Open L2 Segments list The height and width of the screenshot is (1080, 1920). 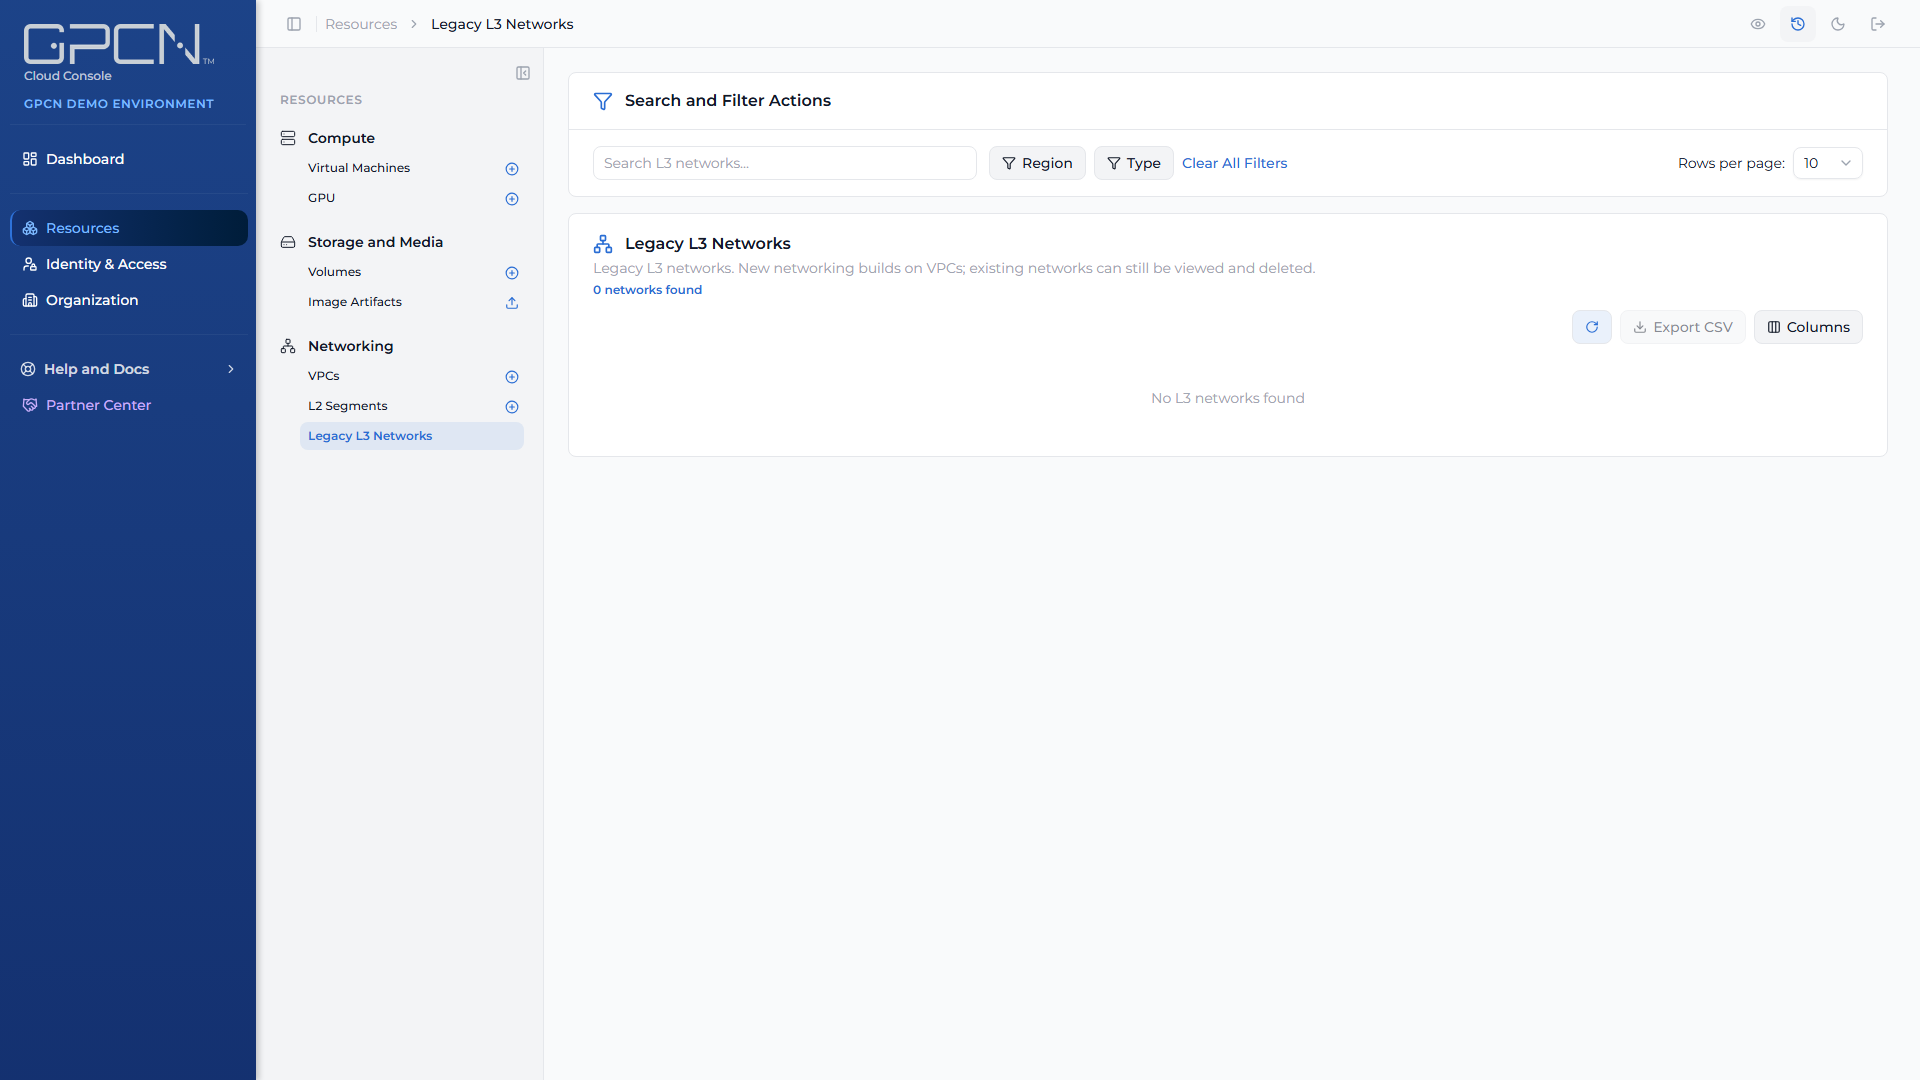point(348,406)
